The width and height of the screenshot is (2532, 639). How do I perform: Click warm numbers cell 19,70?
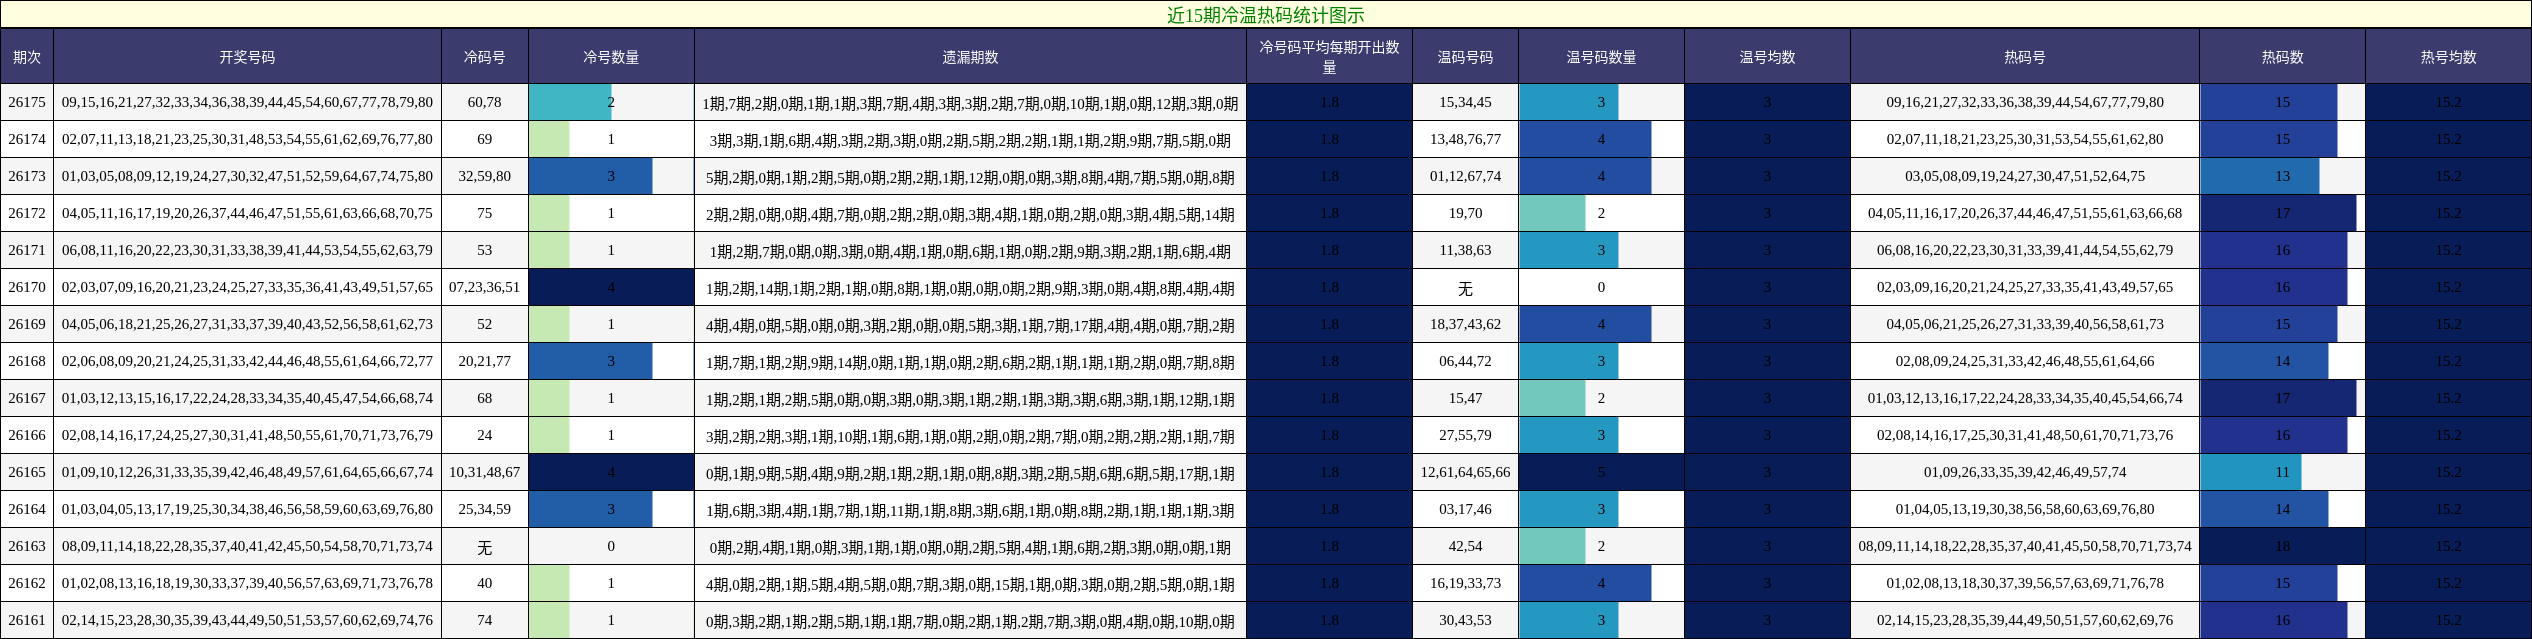[x=1465, y=213]
